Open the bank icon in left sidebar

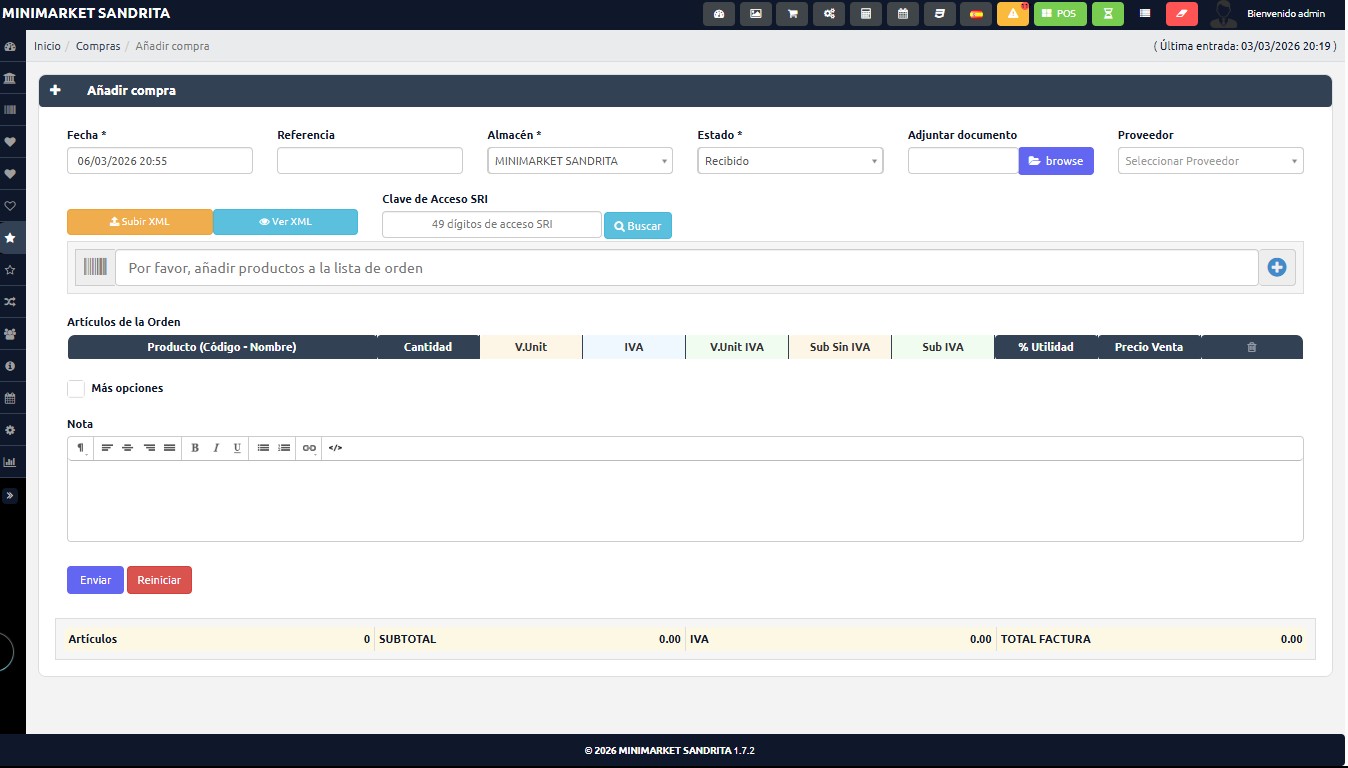coord(10,78)
